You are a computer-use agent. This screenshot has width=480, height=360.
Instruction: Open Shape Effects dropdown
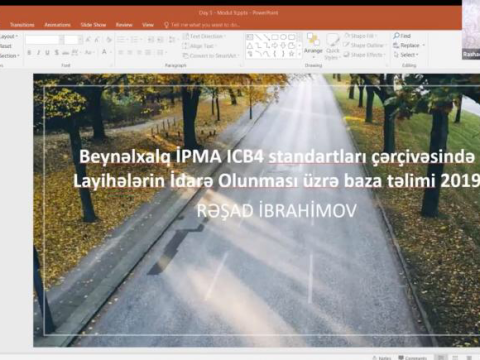pyautogui.click(x=364, y=54)
